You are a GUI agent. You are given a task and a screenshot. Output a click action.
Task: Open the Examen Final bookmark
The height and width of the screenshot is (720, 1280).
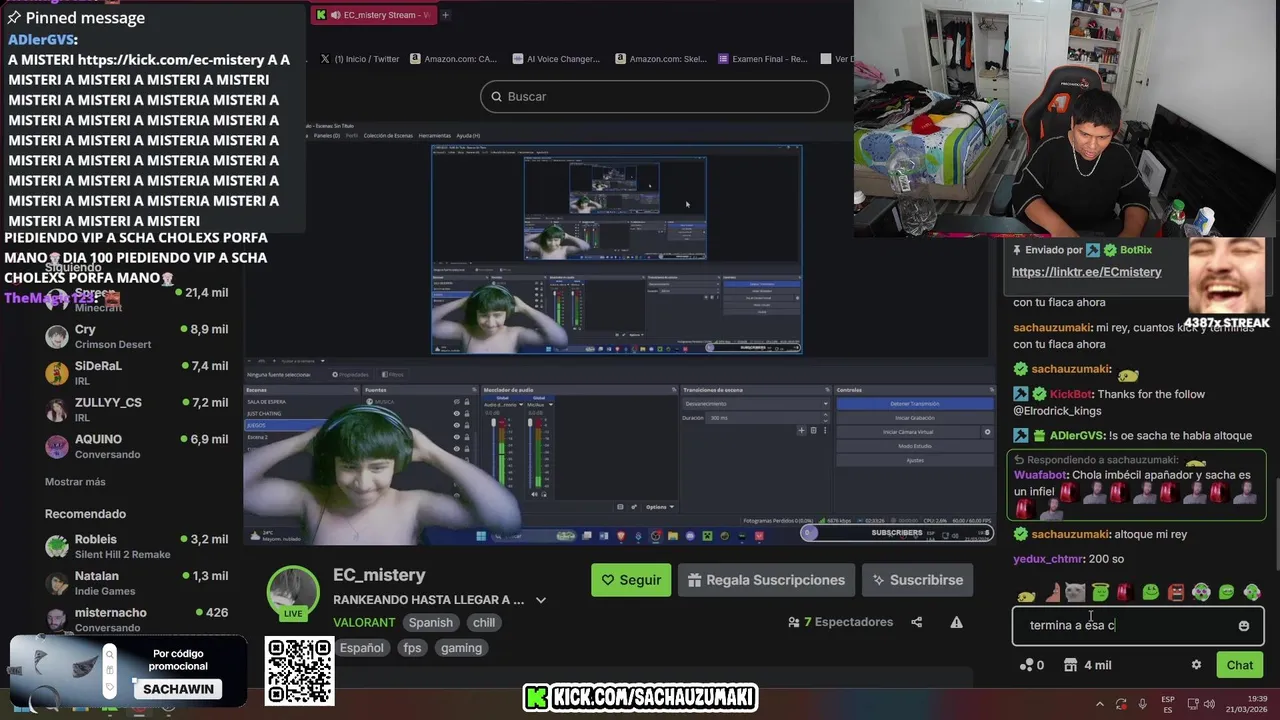tap(762, 59)
